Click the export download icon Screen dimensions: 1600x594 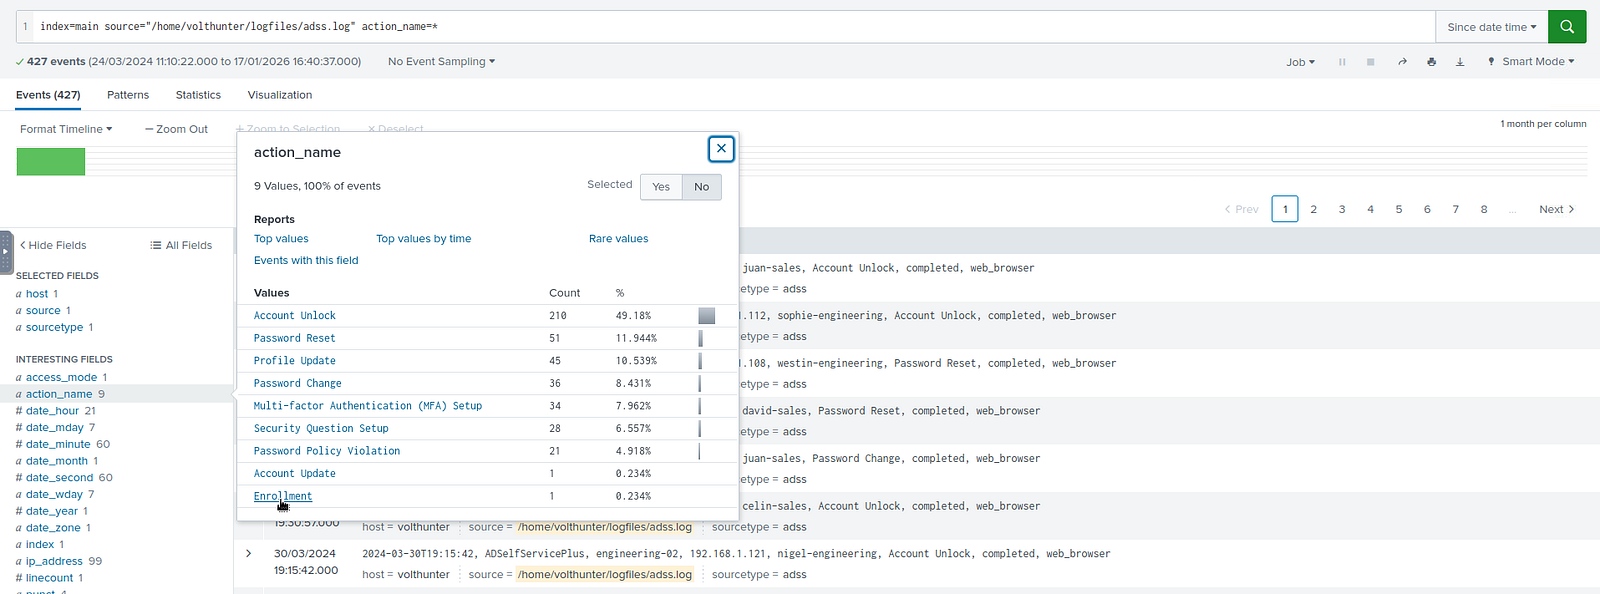[x=1460, y=62]
